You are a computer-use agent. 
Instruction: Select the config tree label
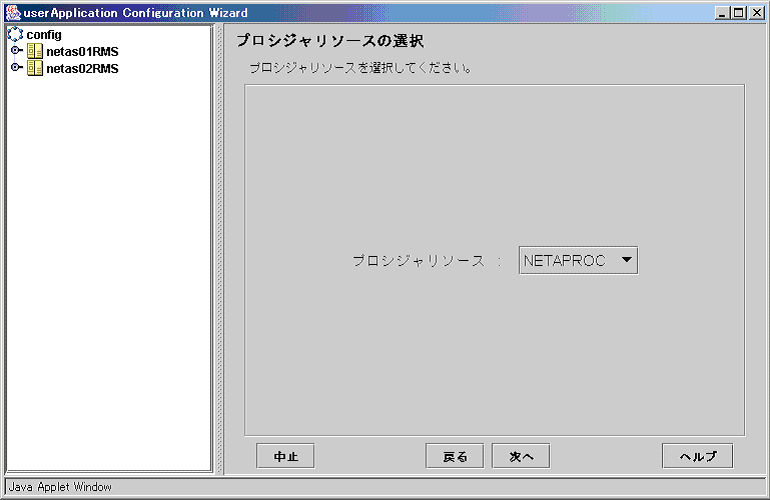(x=44, y=34)
